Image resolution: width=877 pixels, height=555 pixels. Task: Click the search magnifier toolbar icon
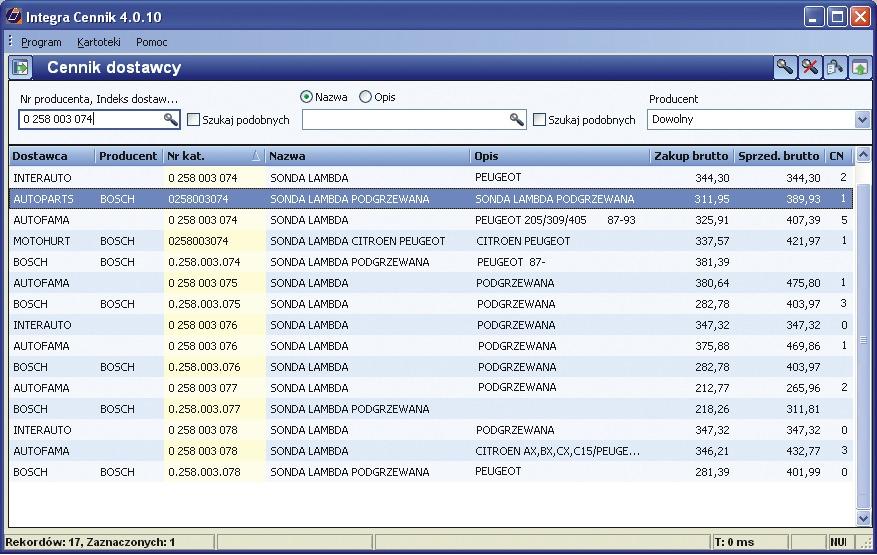(x=785, y=68)
